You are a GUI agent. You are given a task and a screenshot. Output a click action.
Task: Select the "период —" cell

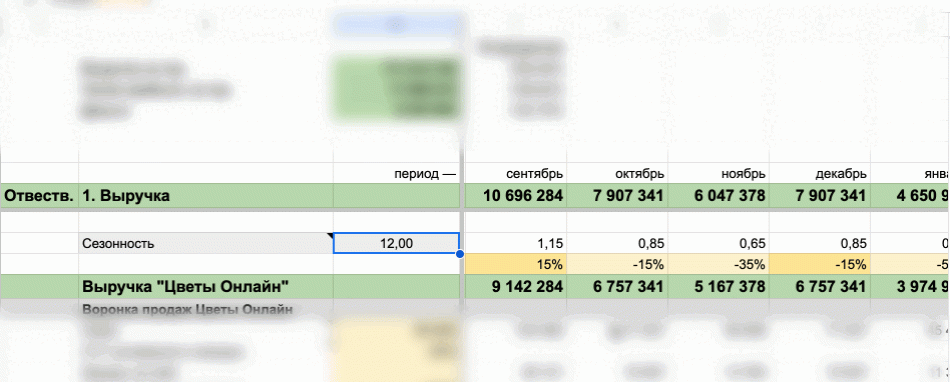point(396,173)
